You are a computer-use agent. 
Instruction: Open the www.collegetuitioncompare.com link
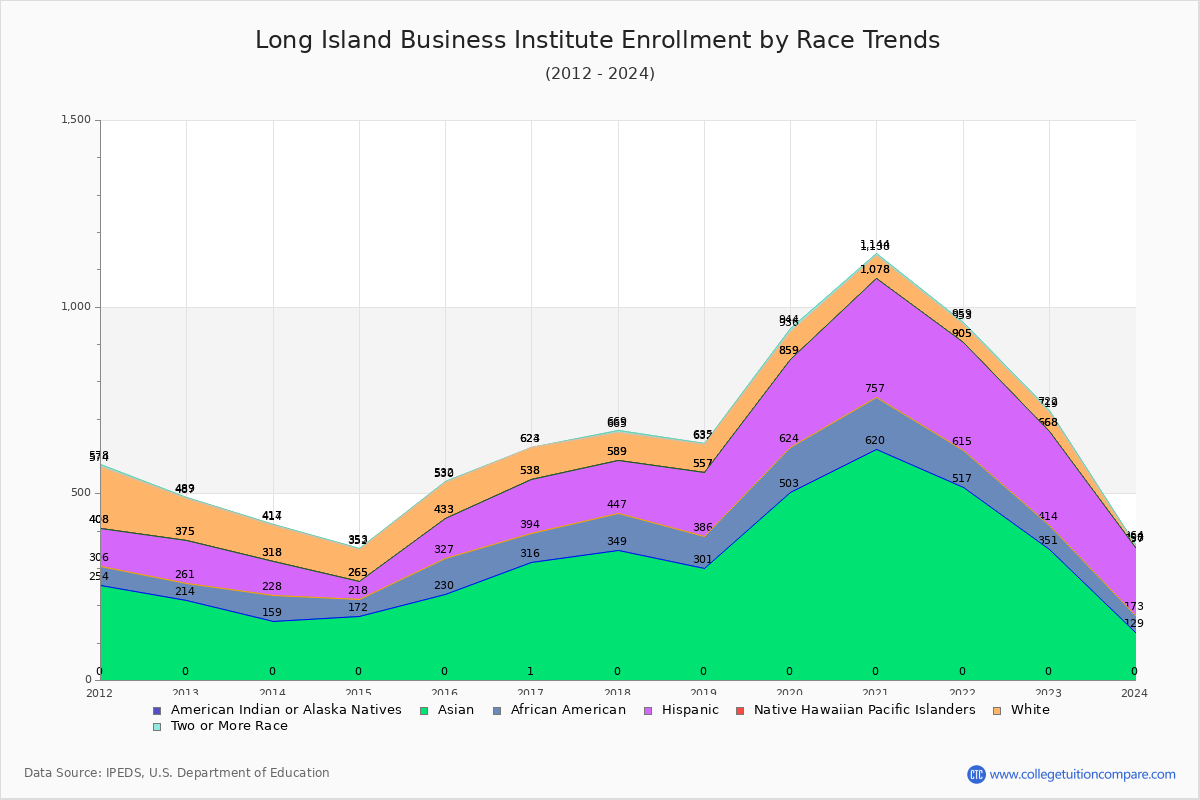[1083, 774]
